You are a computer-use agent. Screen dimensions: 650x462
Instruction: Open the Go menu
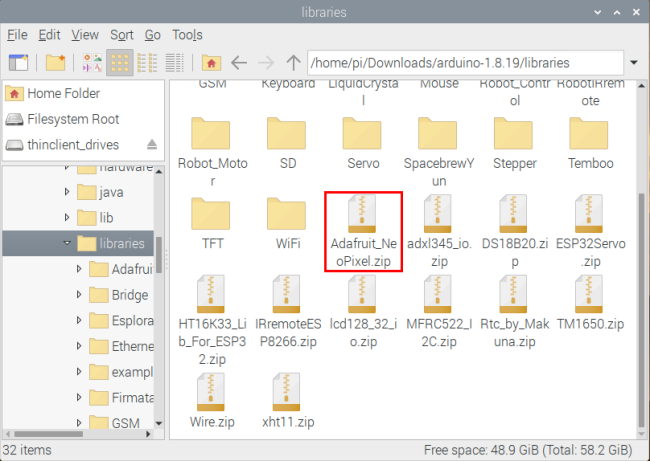[153, 35]
